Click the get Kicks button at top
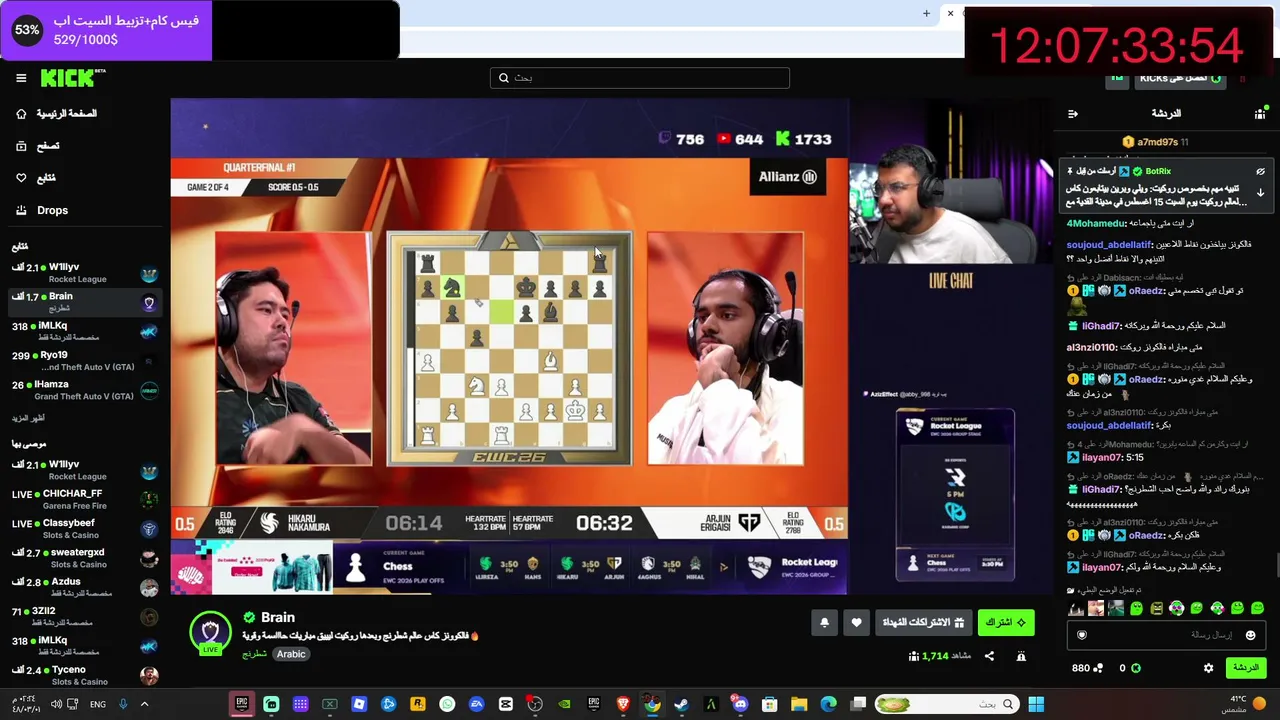1280x720 pixels. (1181, 78)
